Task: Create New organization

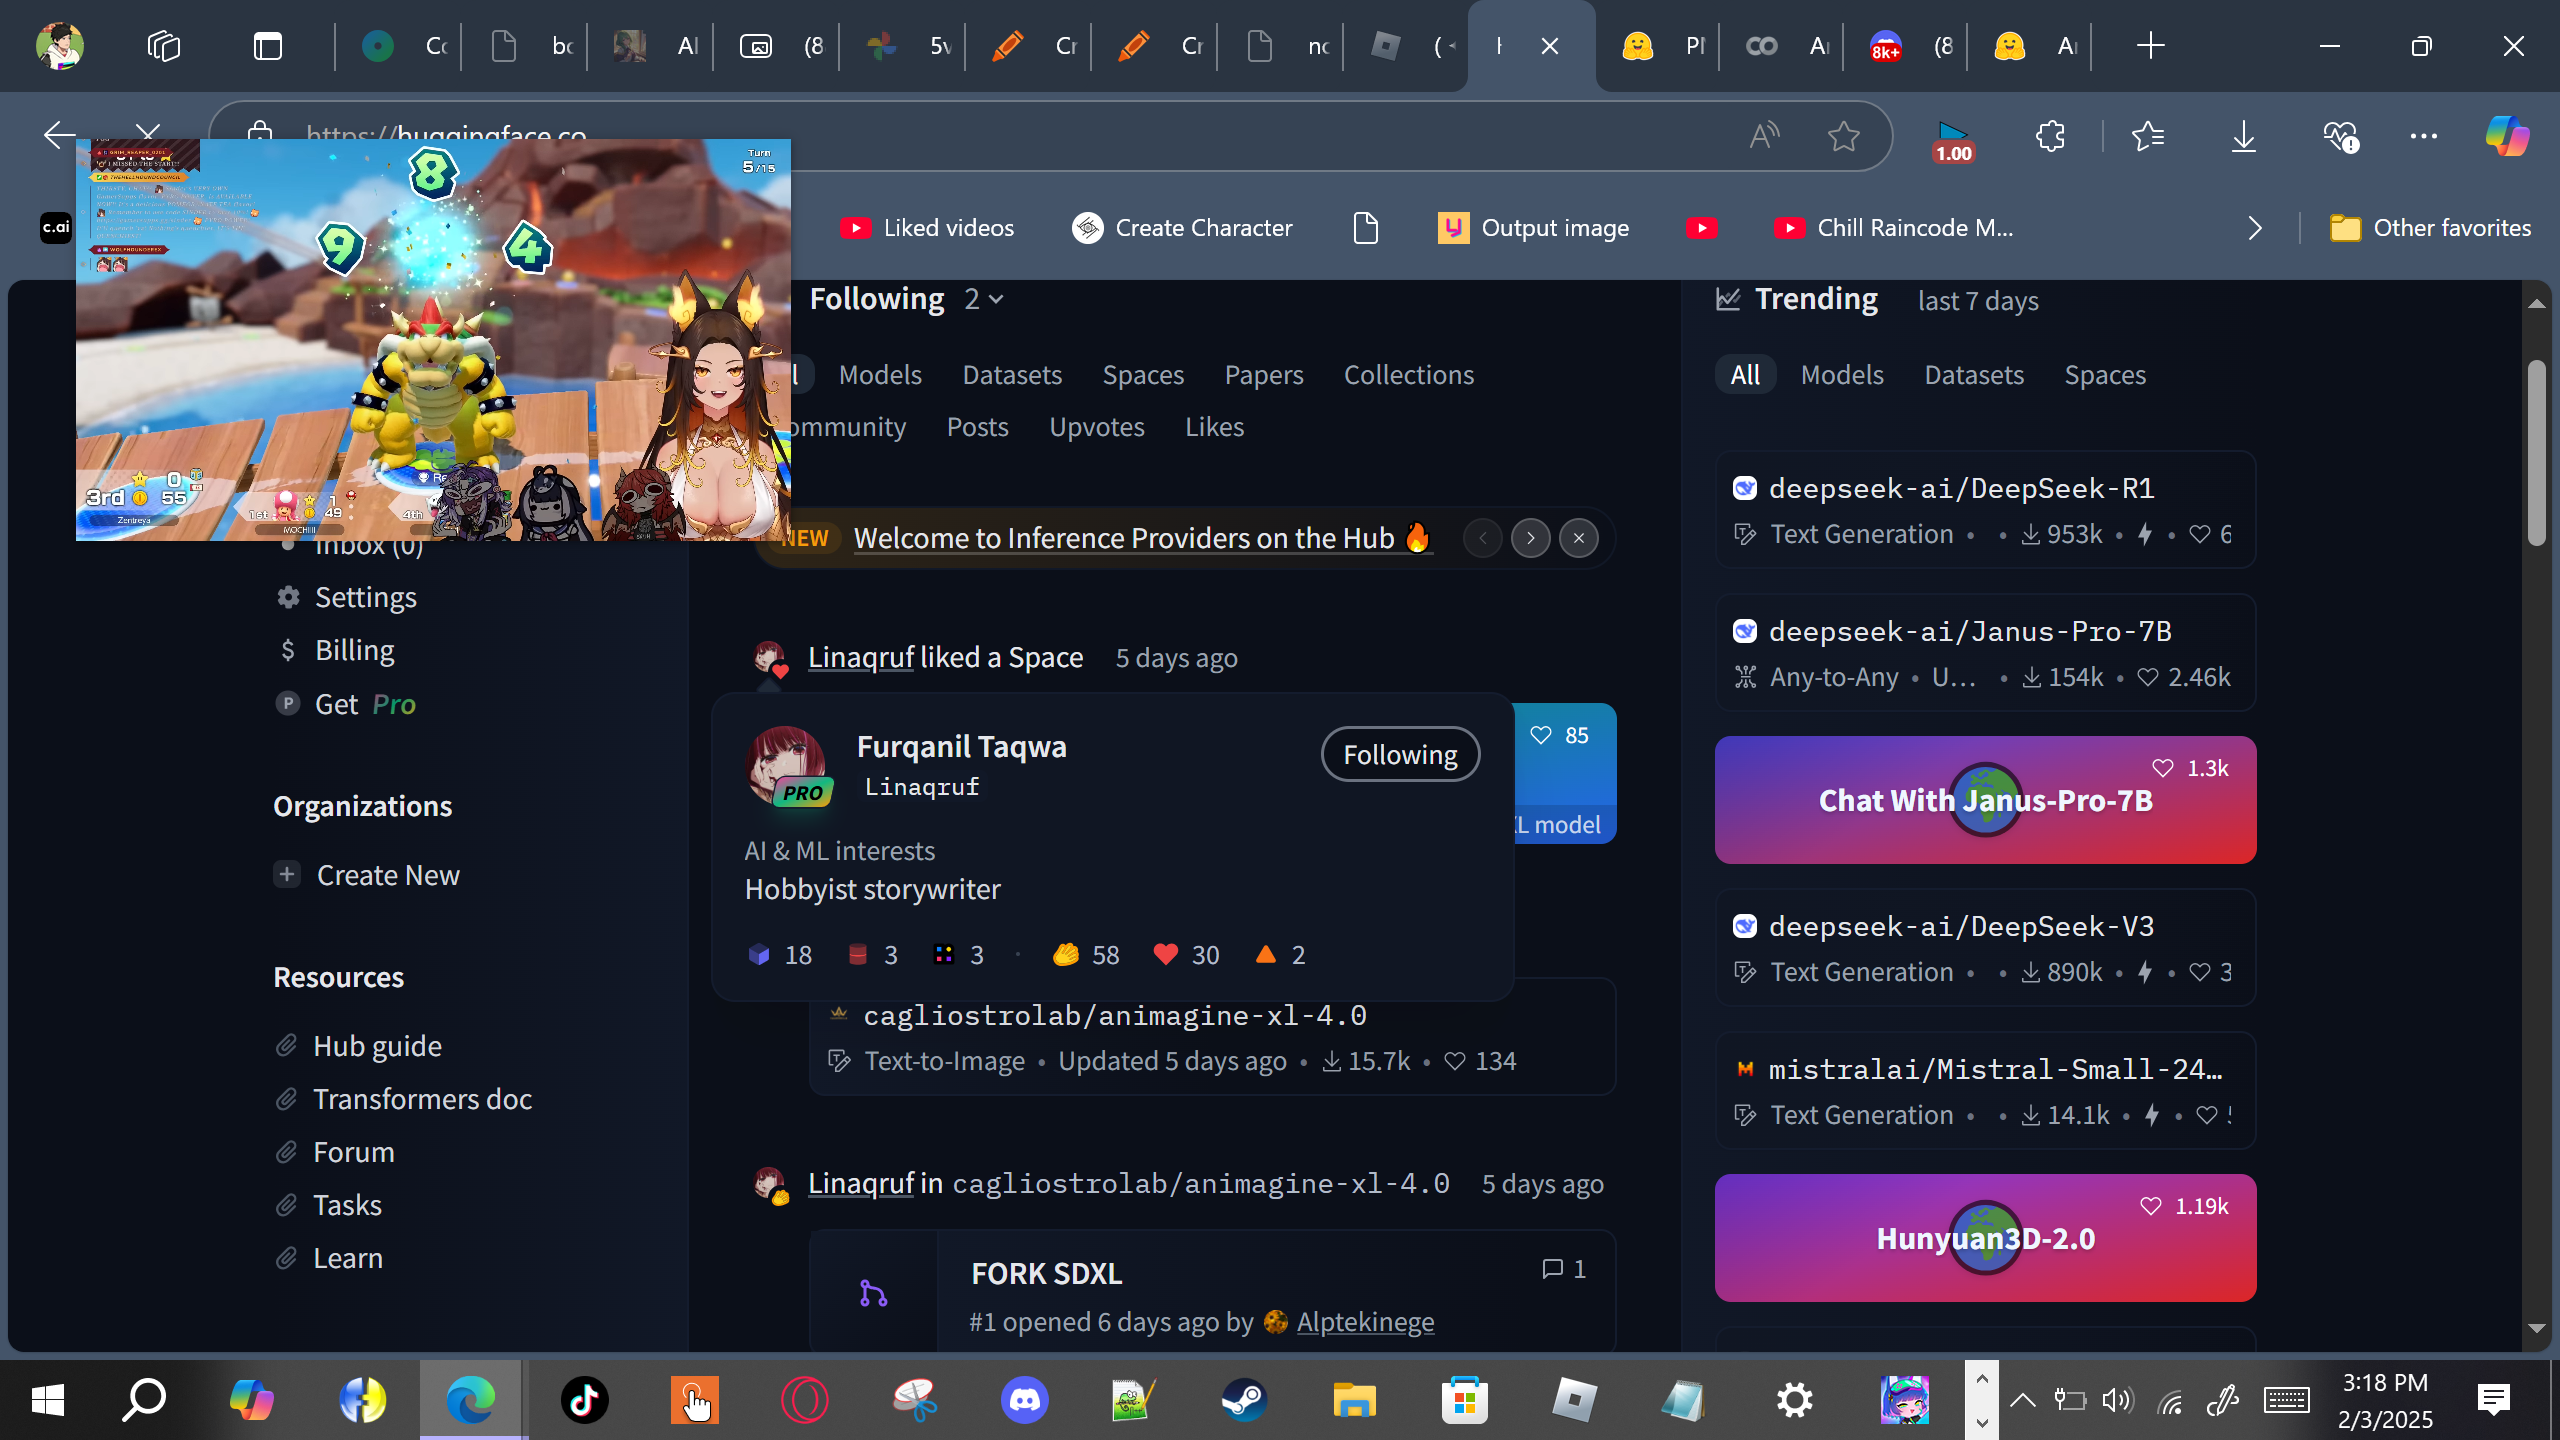Action: [x=367, y=875]
